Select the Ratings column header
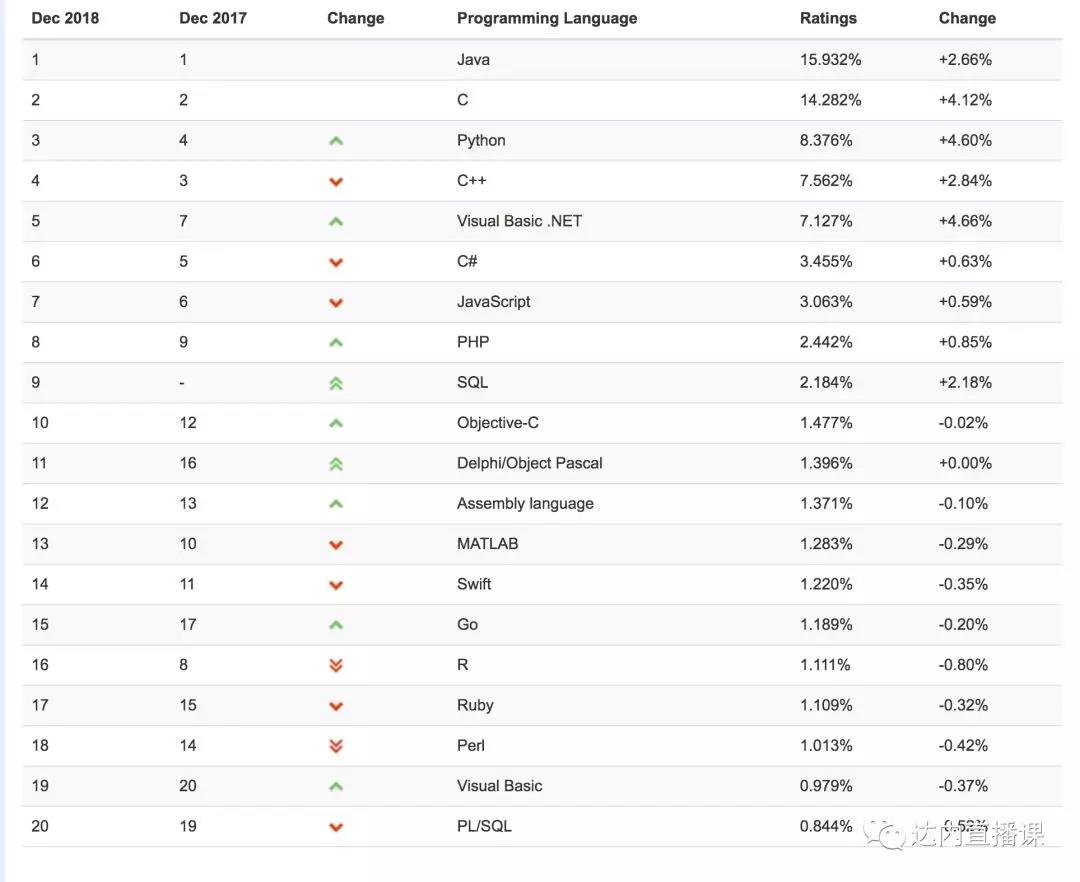 828,19
